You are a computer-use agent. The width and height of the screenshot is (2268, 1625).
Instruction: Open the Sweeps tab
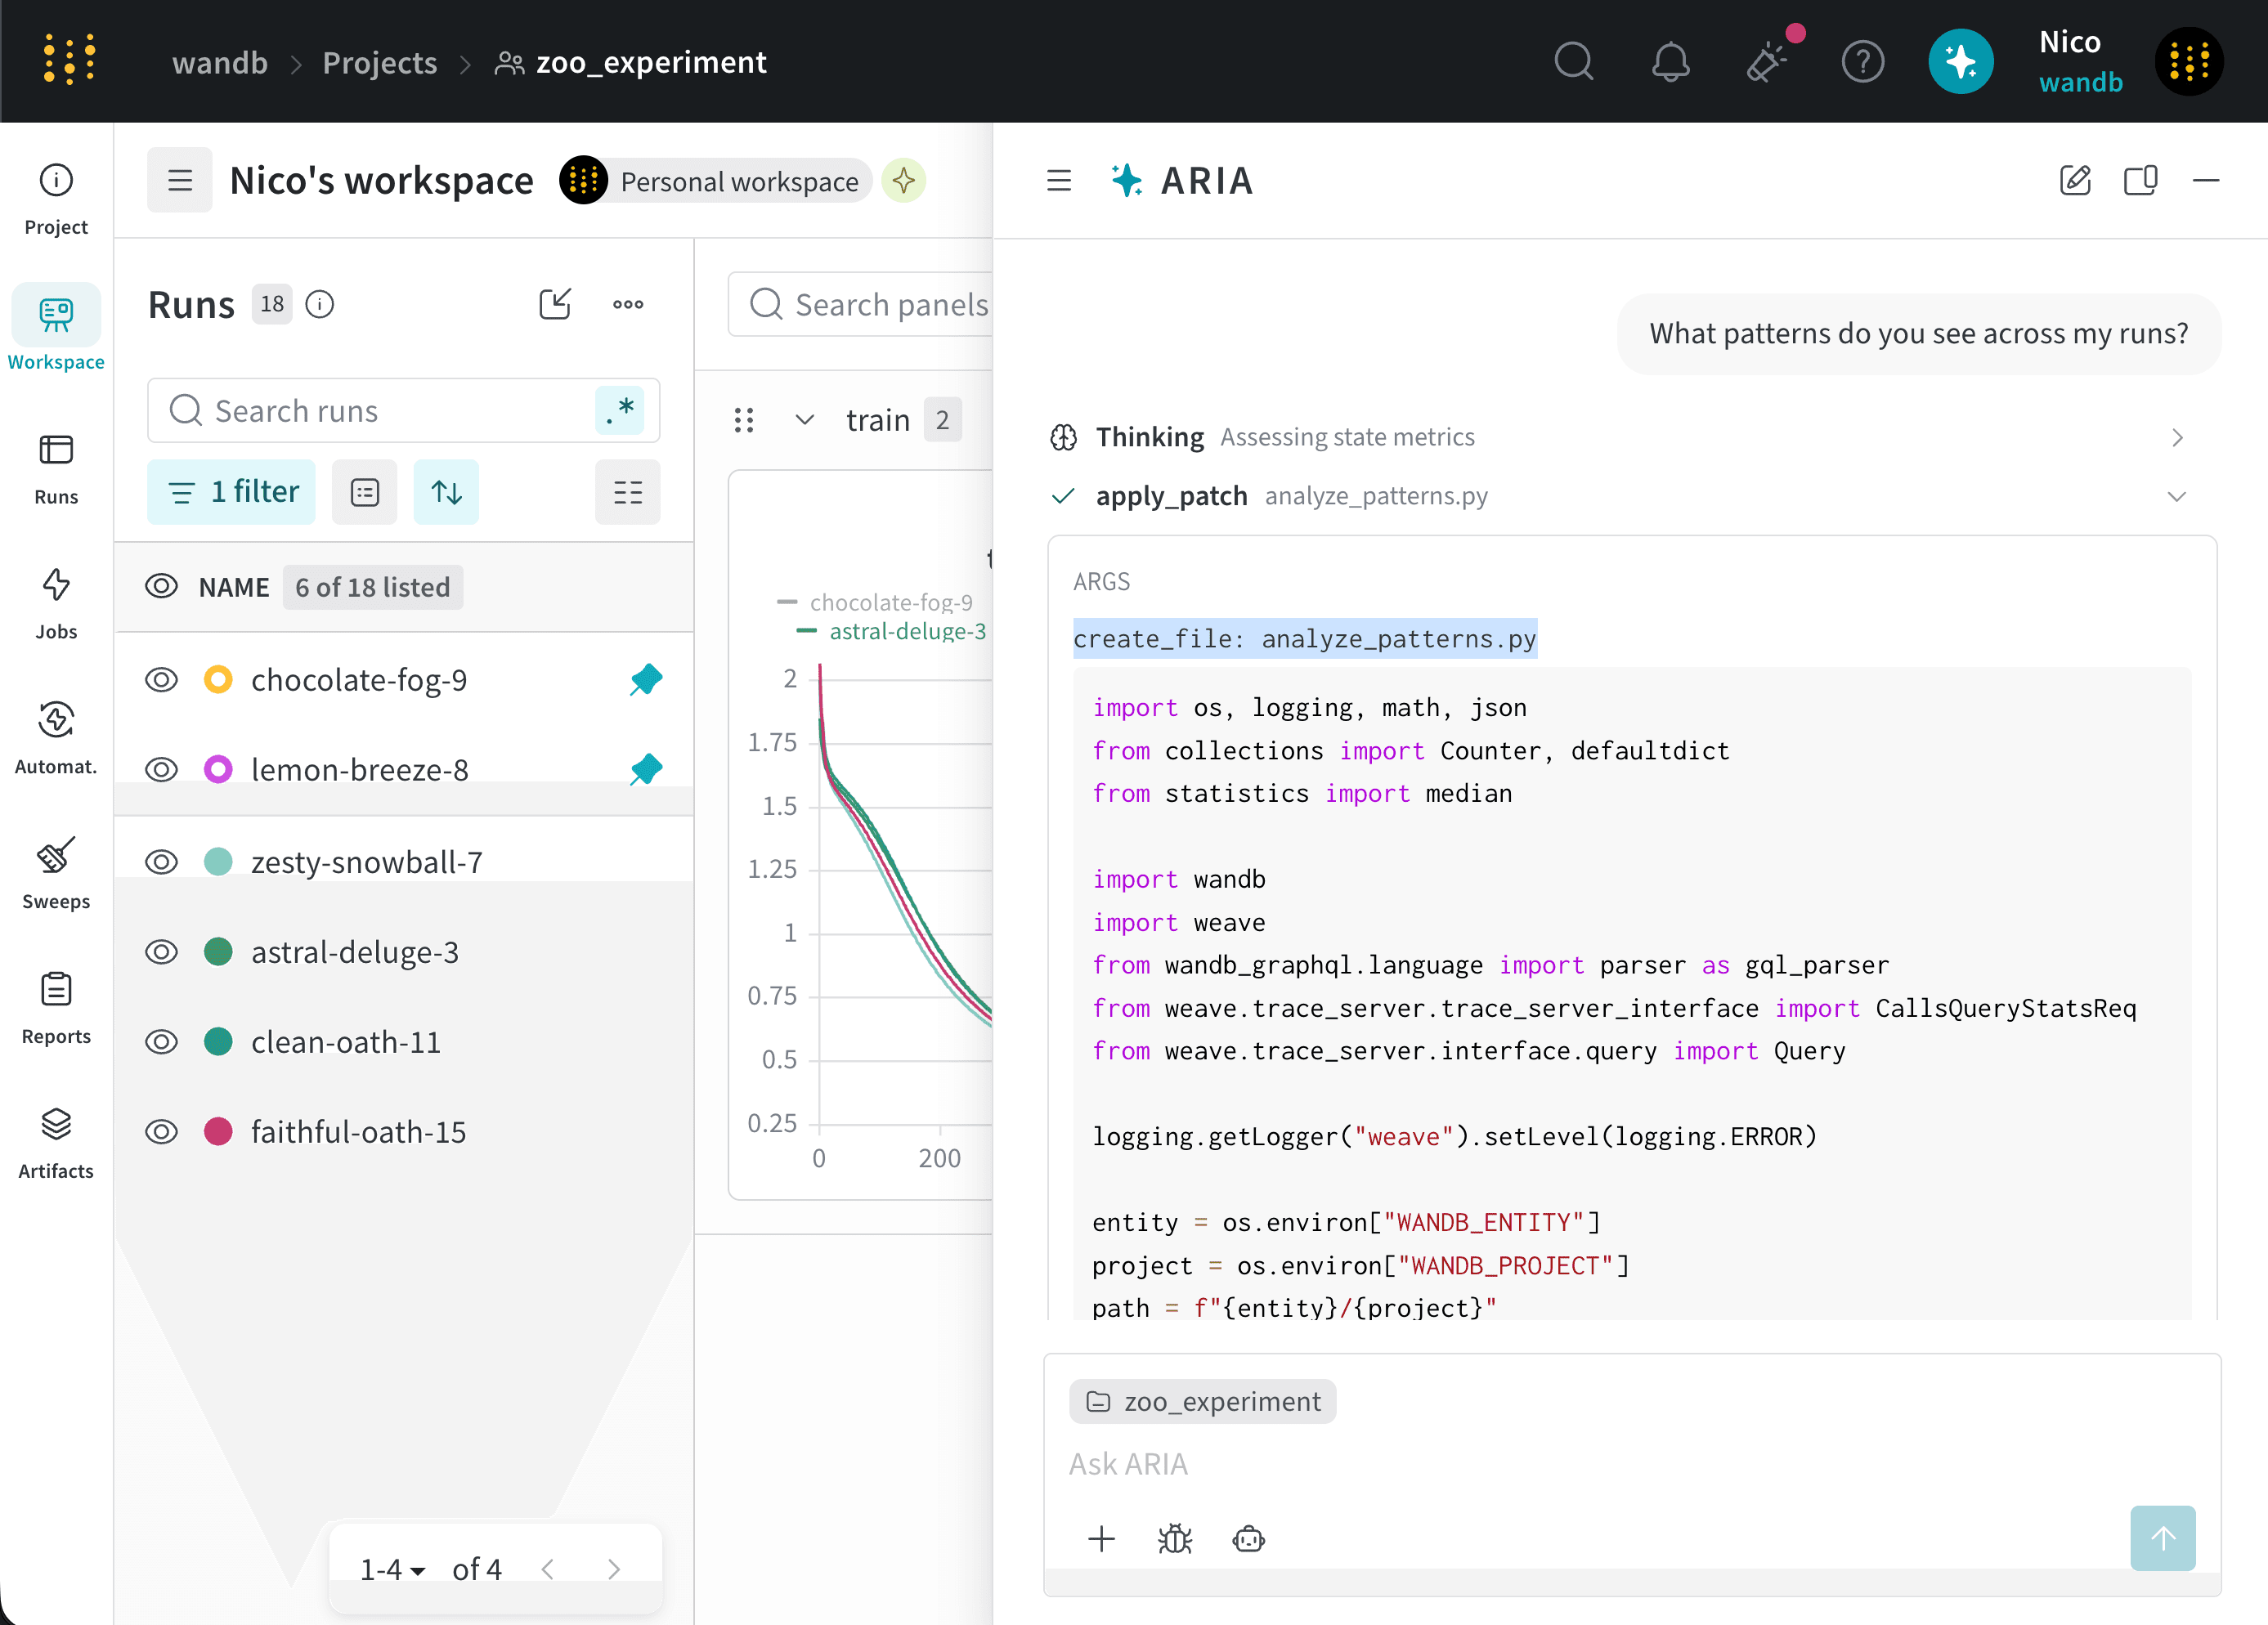click(56, 873)
